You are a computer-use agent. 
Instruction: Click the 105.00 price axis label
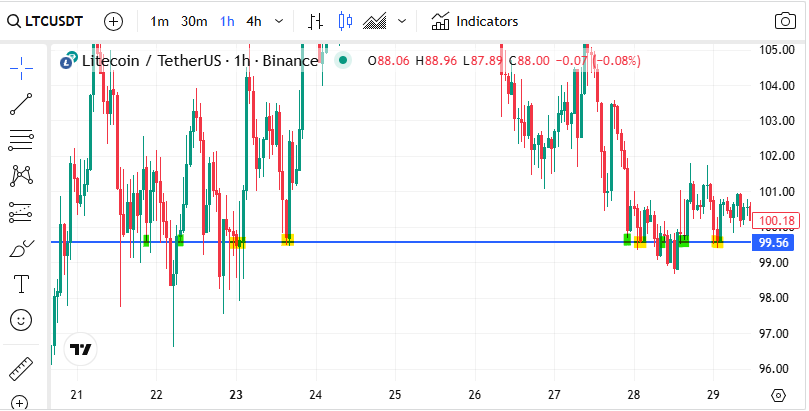[777, 50]
